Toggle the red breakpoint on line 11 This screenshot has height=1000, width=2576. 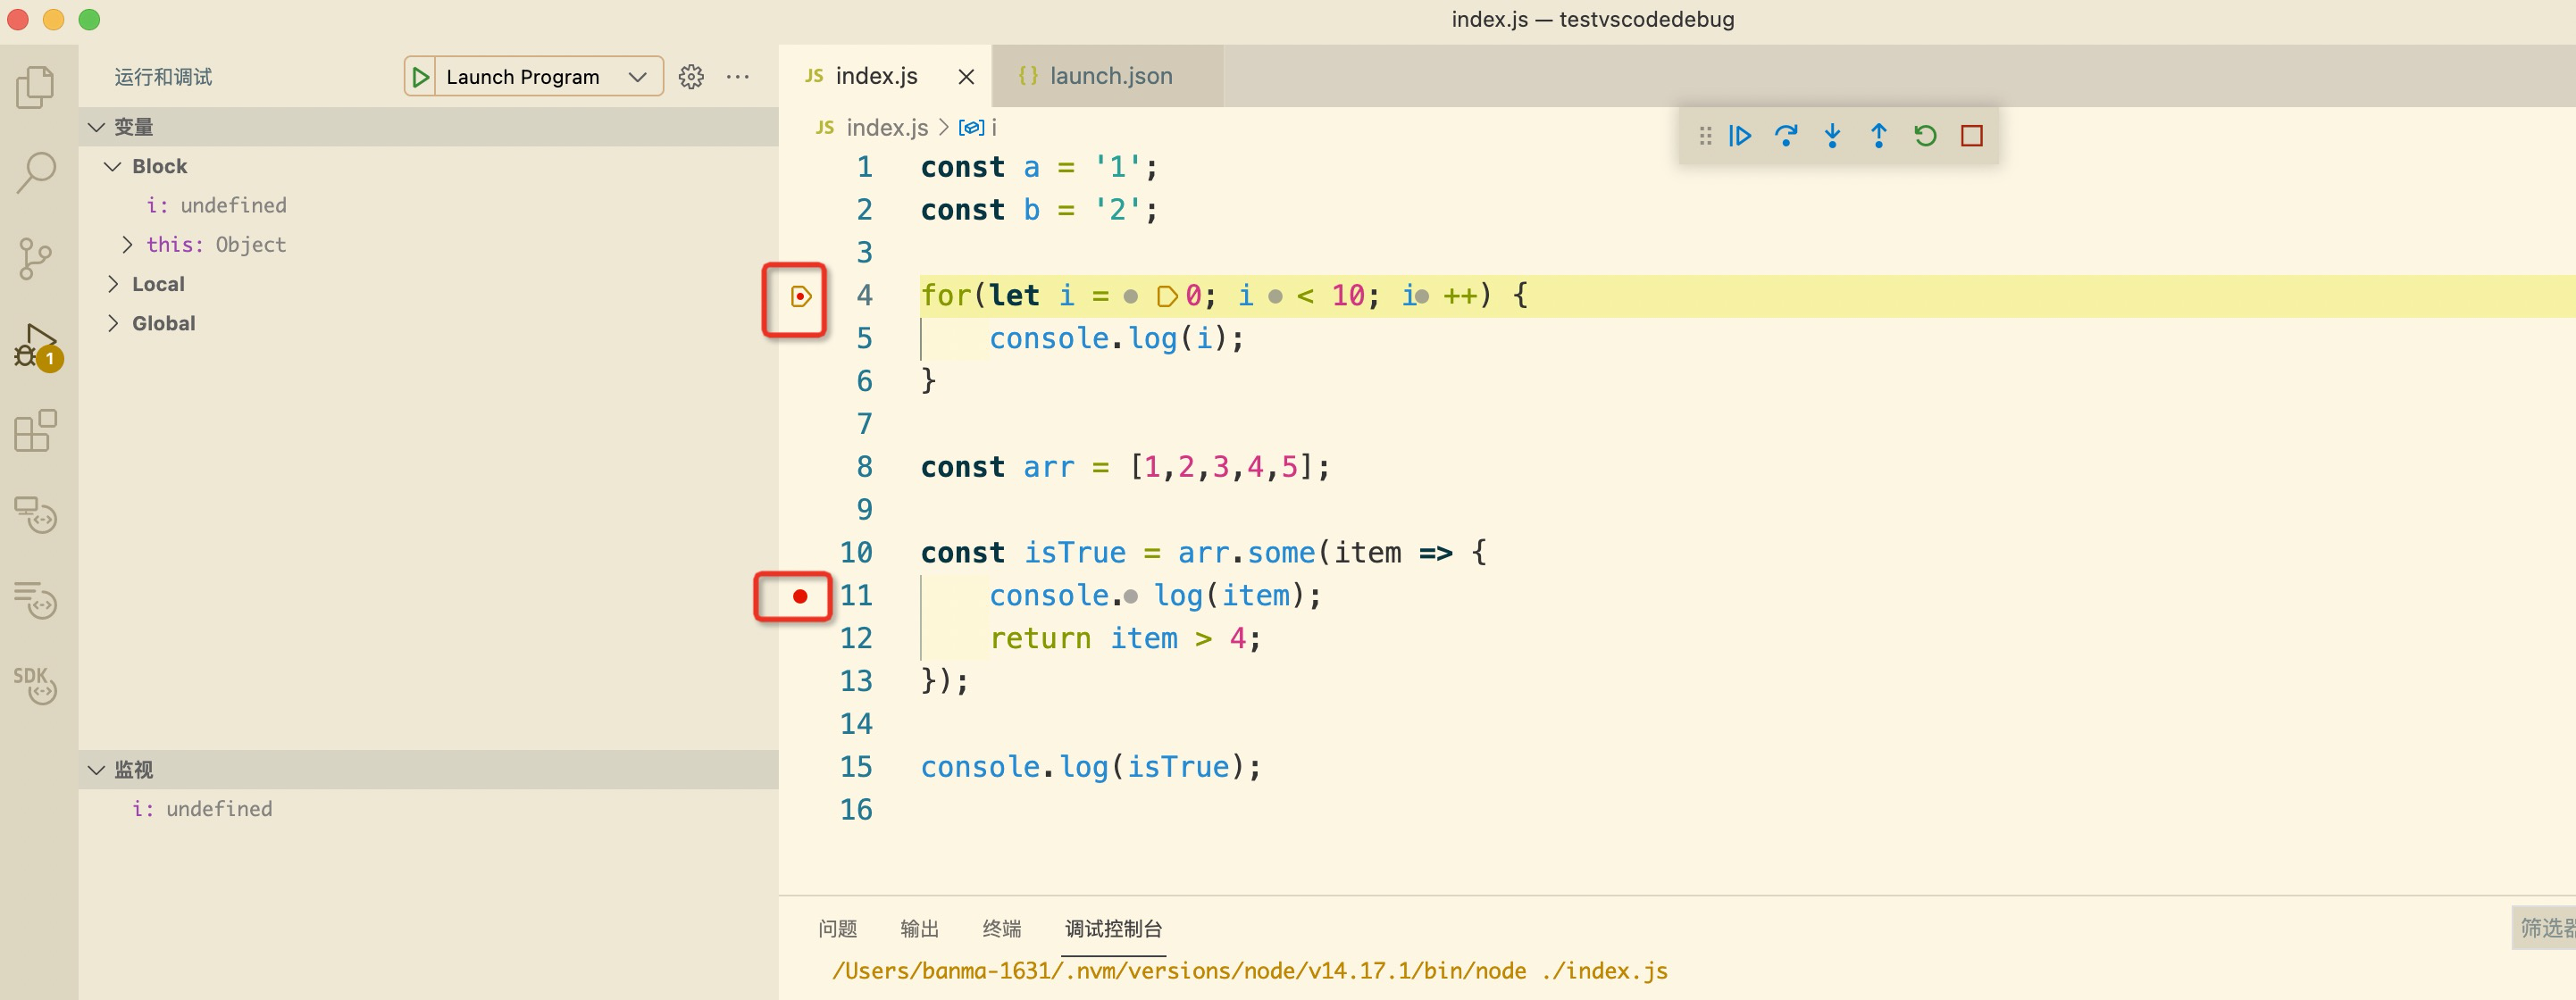coord(800,596)
